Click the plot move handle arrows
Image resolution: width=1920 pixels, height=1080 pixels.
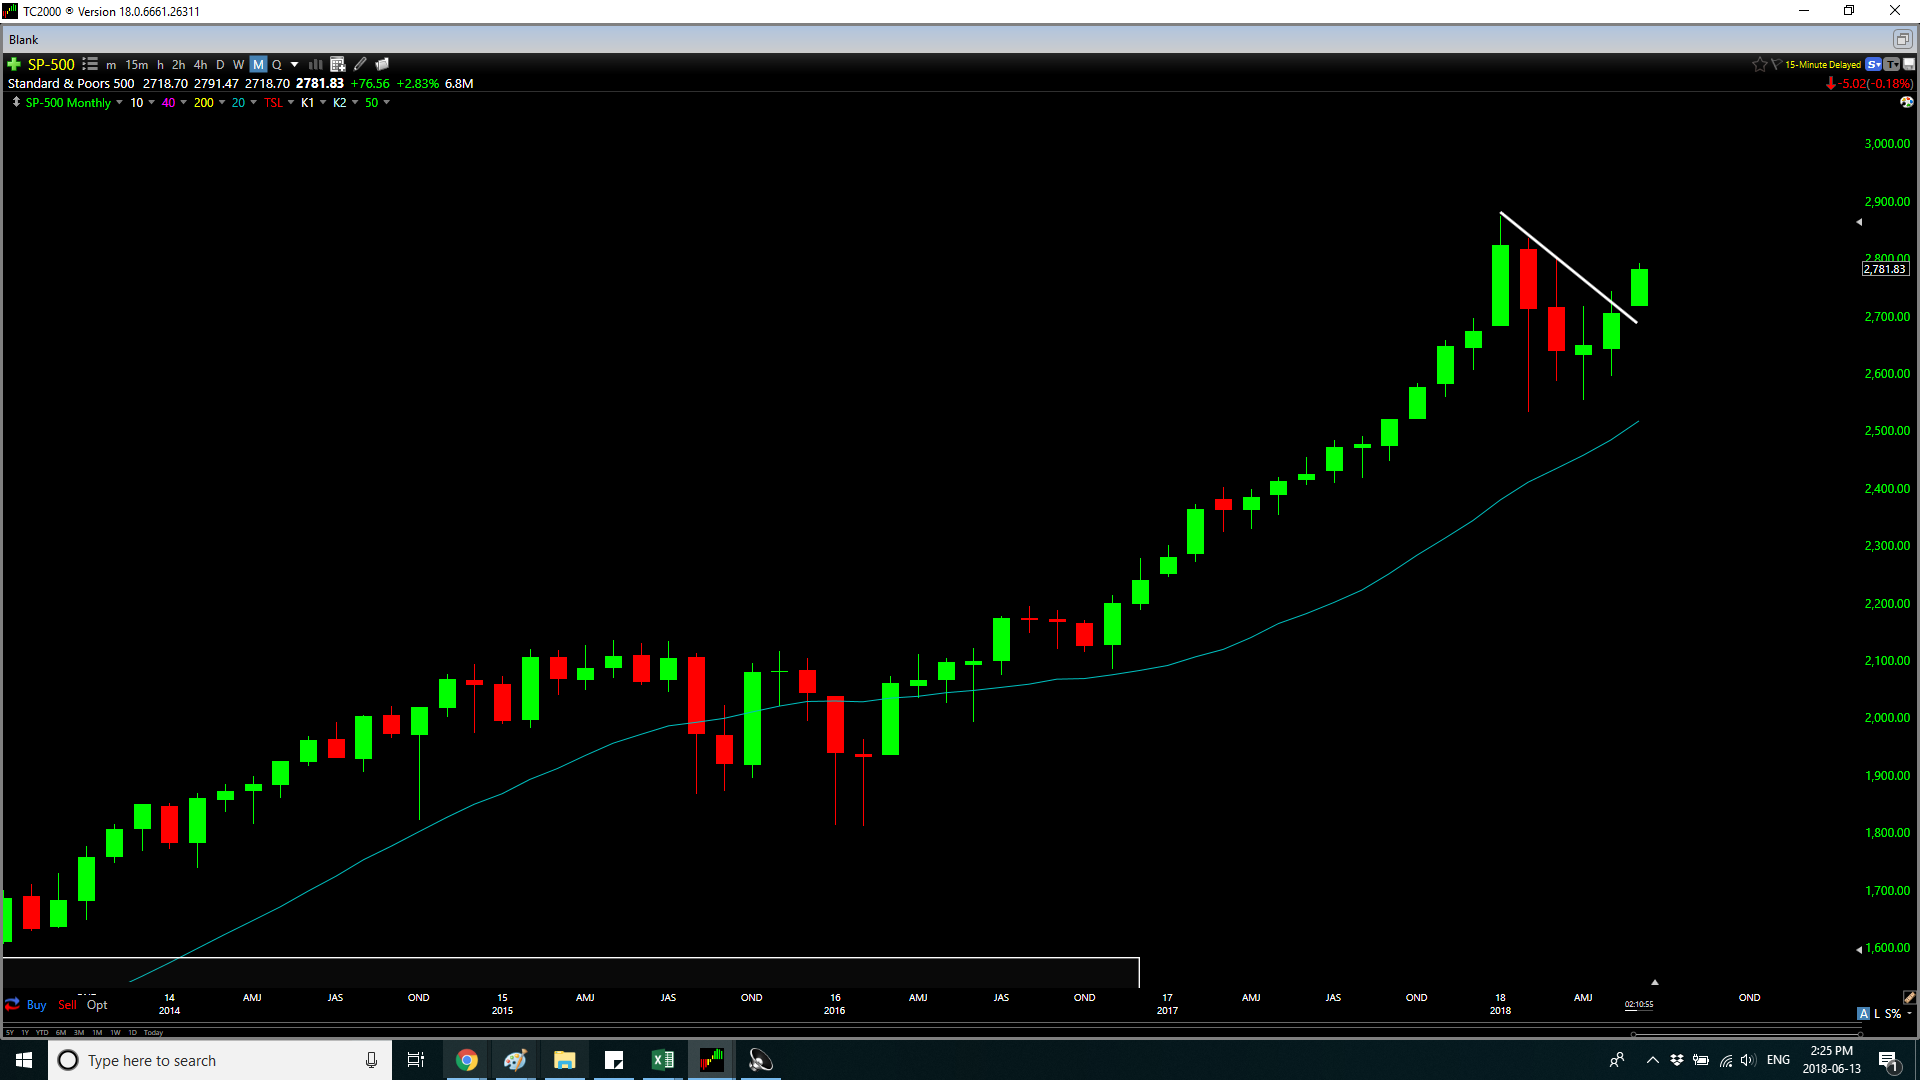tap(16, 102)
